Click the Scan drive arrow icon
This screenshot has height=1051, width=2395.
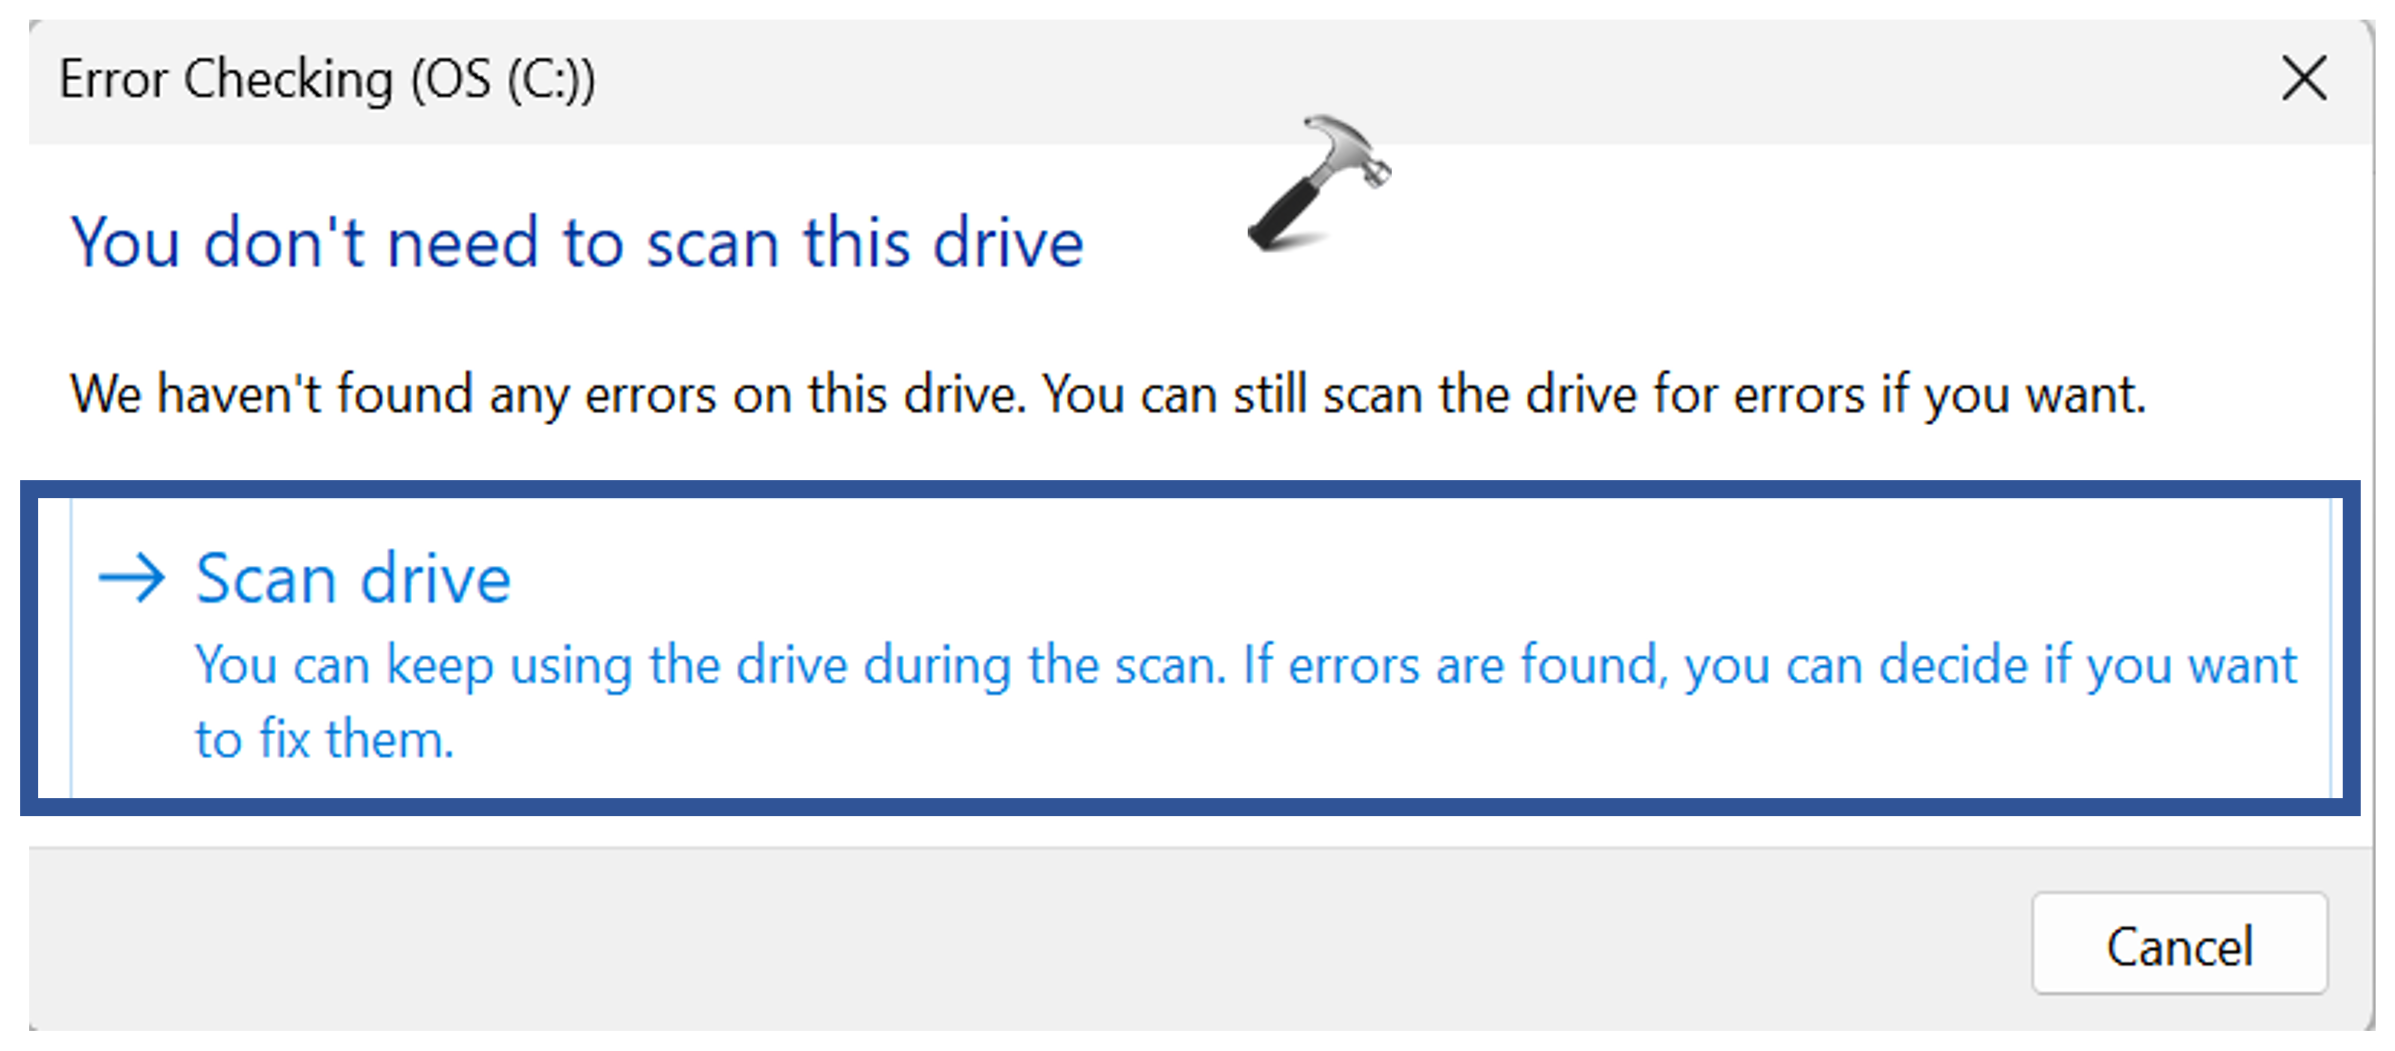coord(131,579)
